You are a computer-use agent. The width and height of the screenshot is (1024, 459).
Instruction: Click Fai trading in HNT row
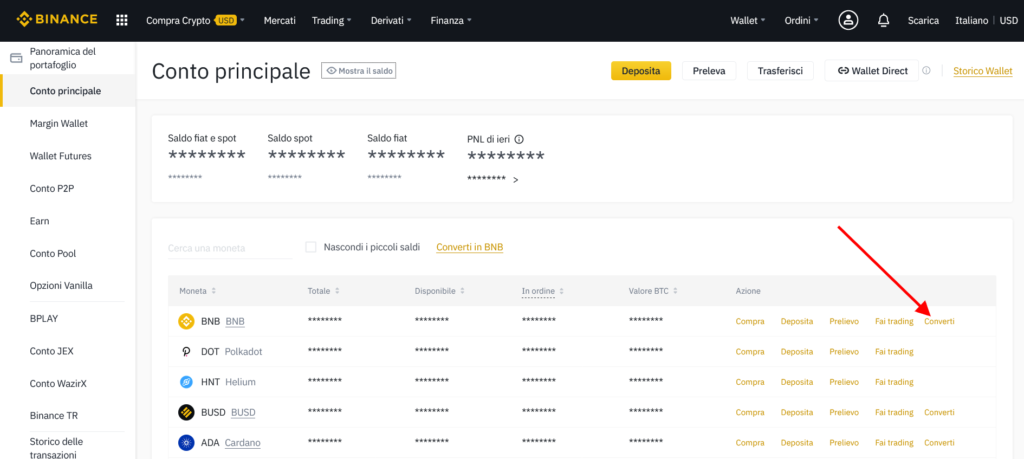click(894, 382)
